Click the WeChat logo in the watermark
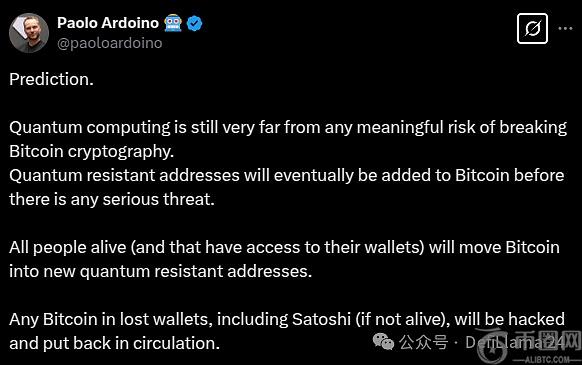This screenshot has height=365, width=582. [x=383, y=342]
